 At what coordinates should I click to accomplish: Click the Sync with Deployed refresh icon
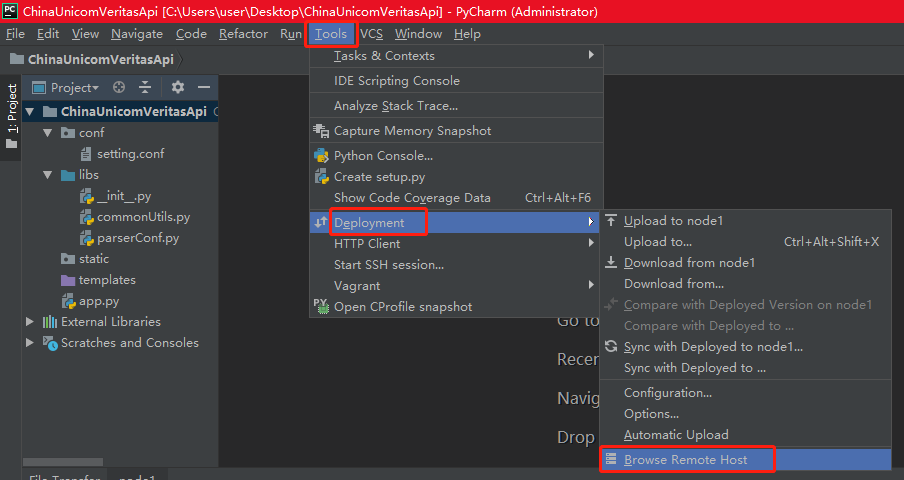[x=611, y=347]
